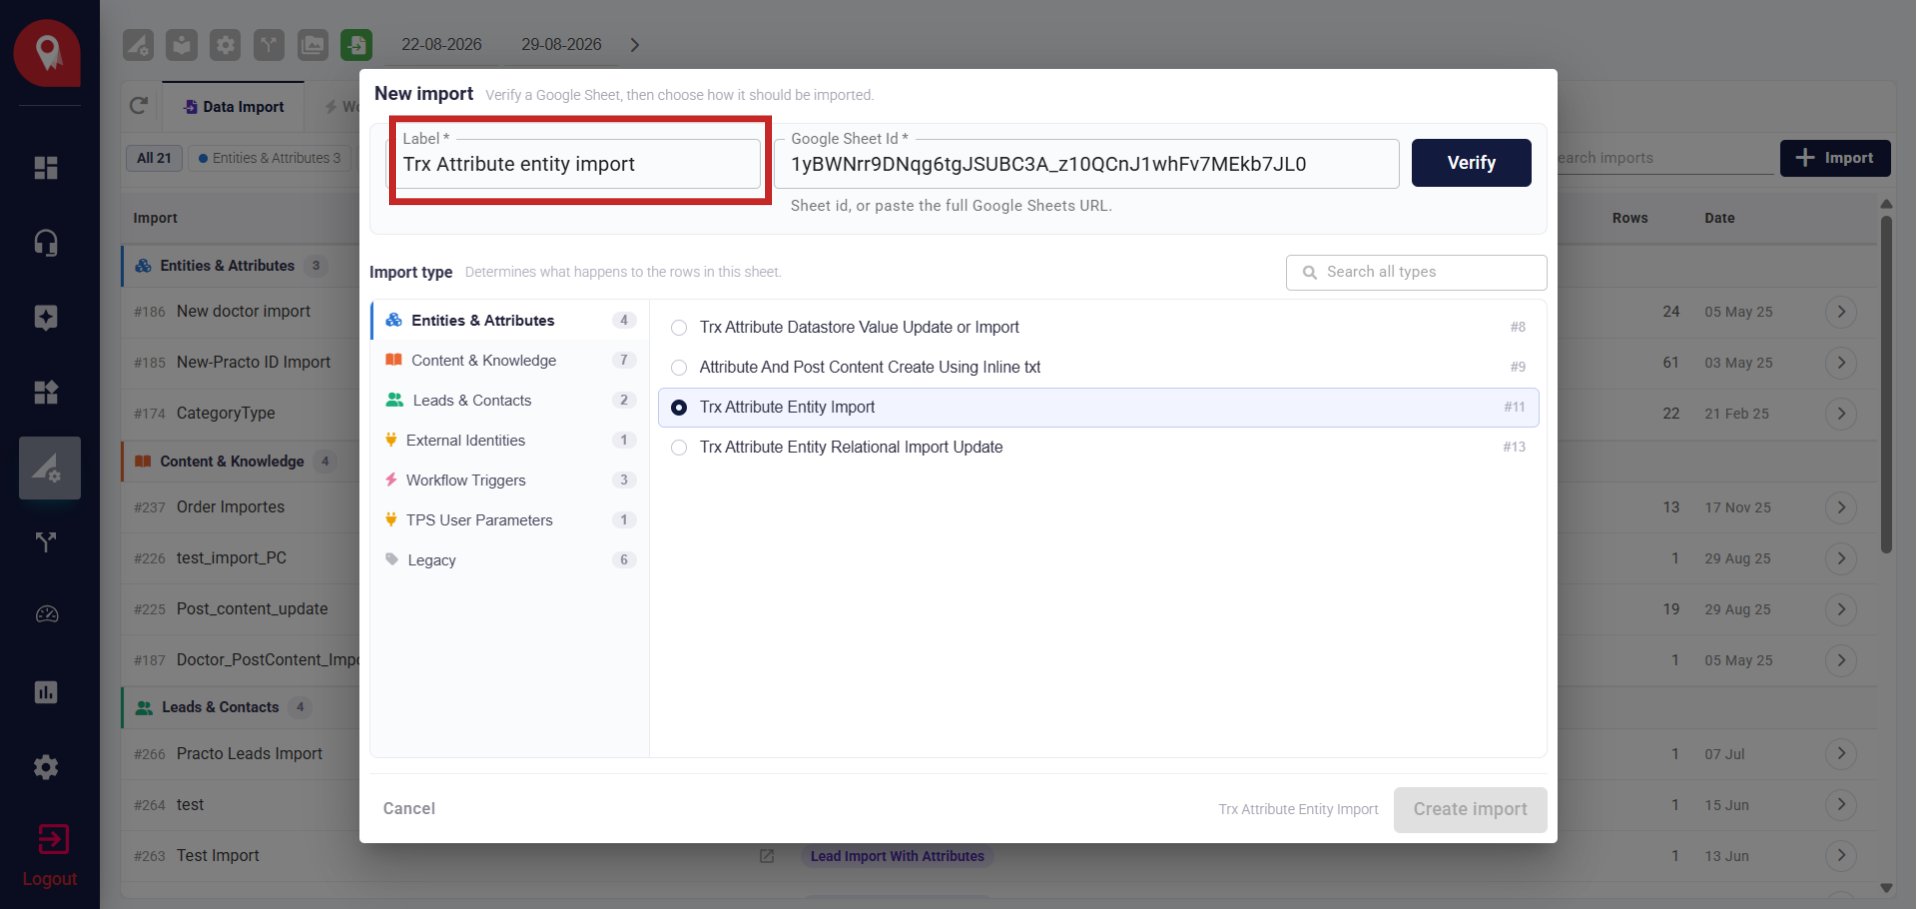This screenshot has height=909, width=1919.
Task: Click the Verify button
Action: pyautogui.click(x=1471, y=163)
